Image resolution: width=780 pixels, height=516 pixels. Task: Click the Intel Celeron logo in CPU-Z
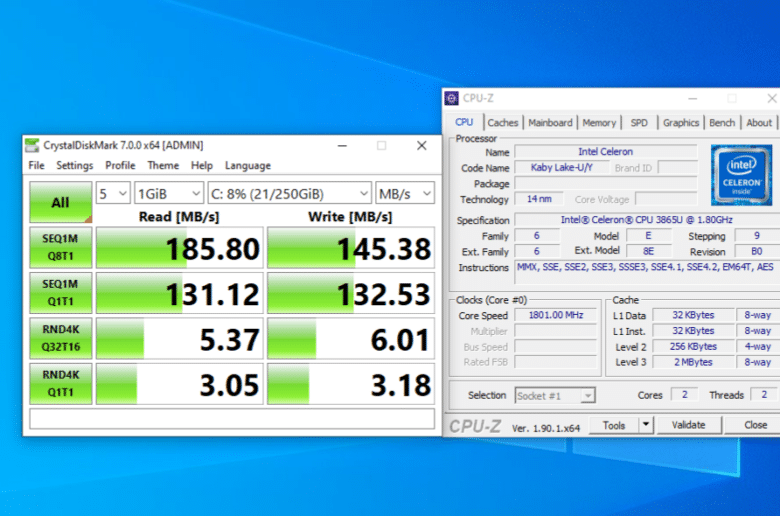click(741, 175)
